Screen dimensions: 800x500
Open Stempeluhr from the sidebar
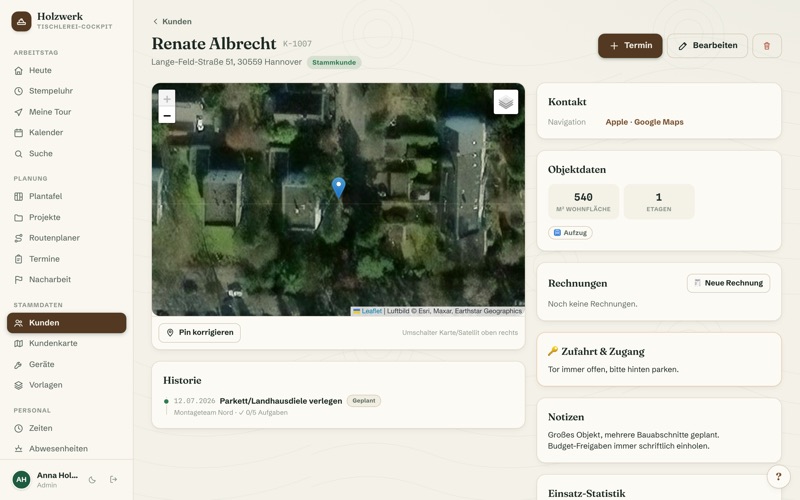point(66,91)
